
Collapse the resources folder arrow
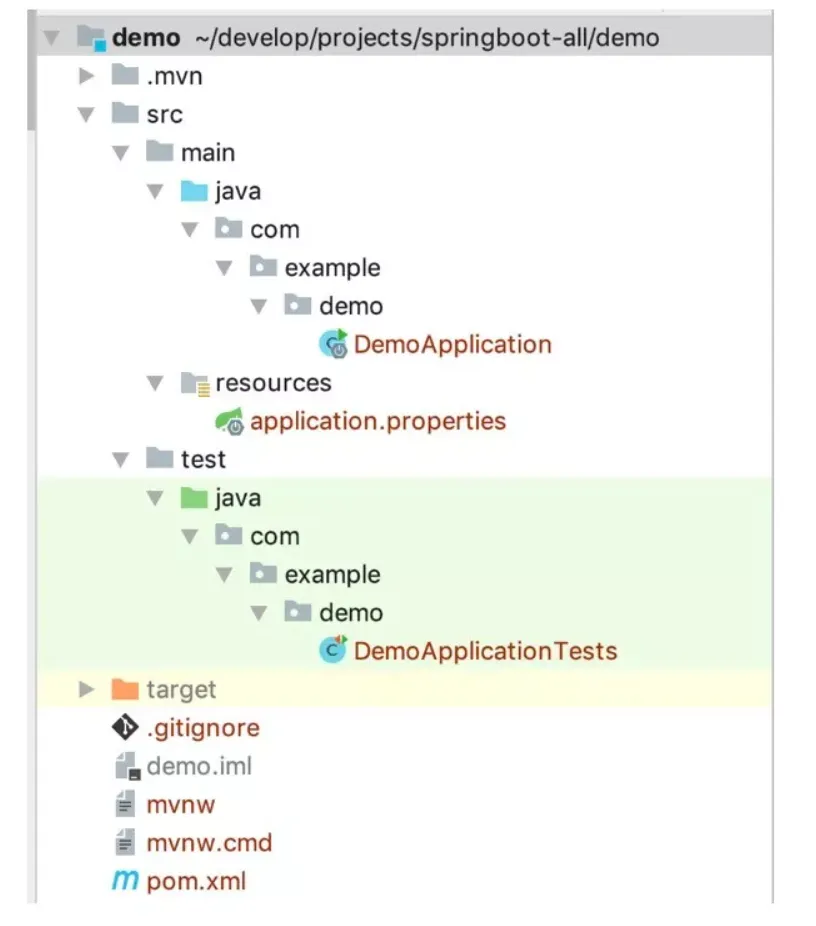[x=155, y=383]
